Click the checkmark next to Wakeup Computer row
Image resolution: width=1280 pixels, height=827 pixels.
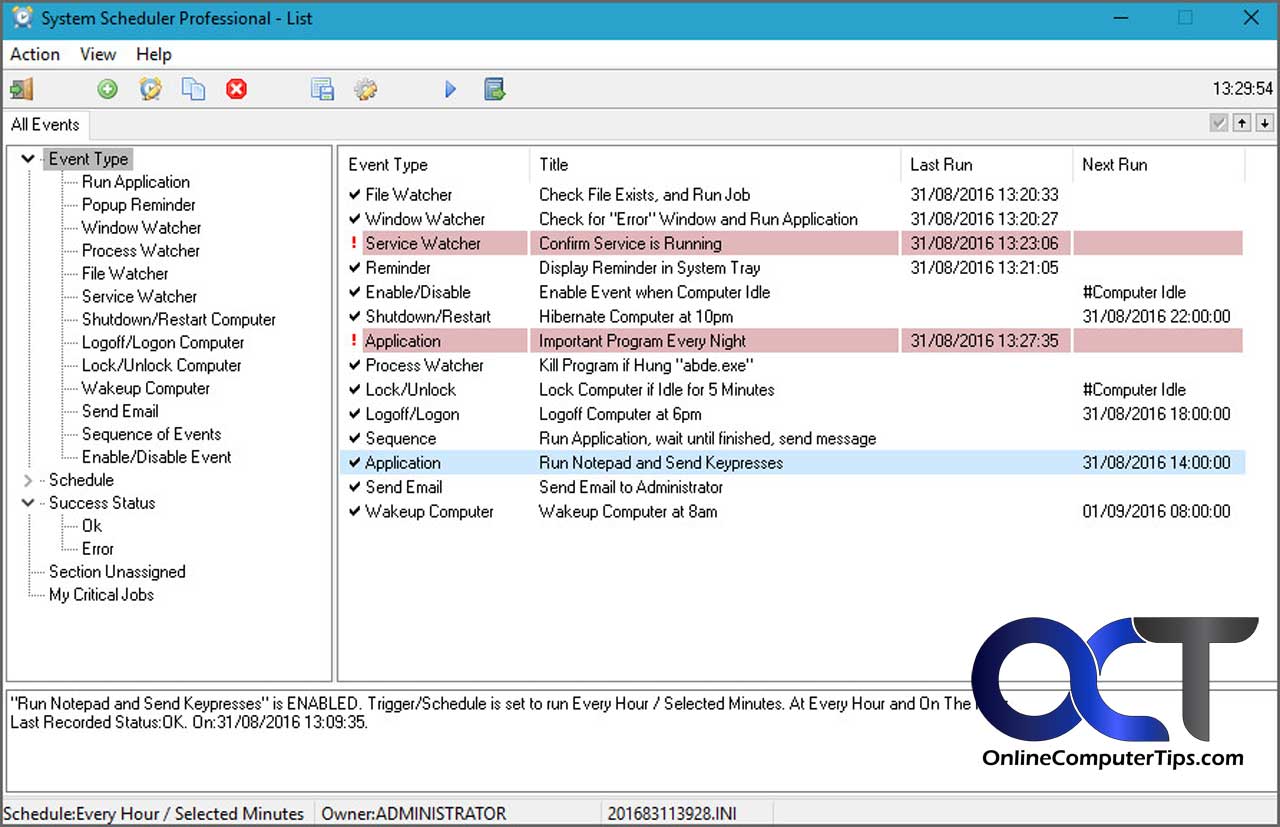point(354,511)
